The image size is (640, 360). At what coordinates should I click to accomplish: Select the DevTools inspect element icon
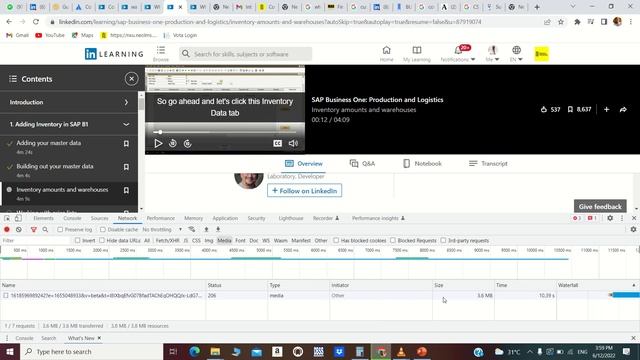(x=7, y=218)
